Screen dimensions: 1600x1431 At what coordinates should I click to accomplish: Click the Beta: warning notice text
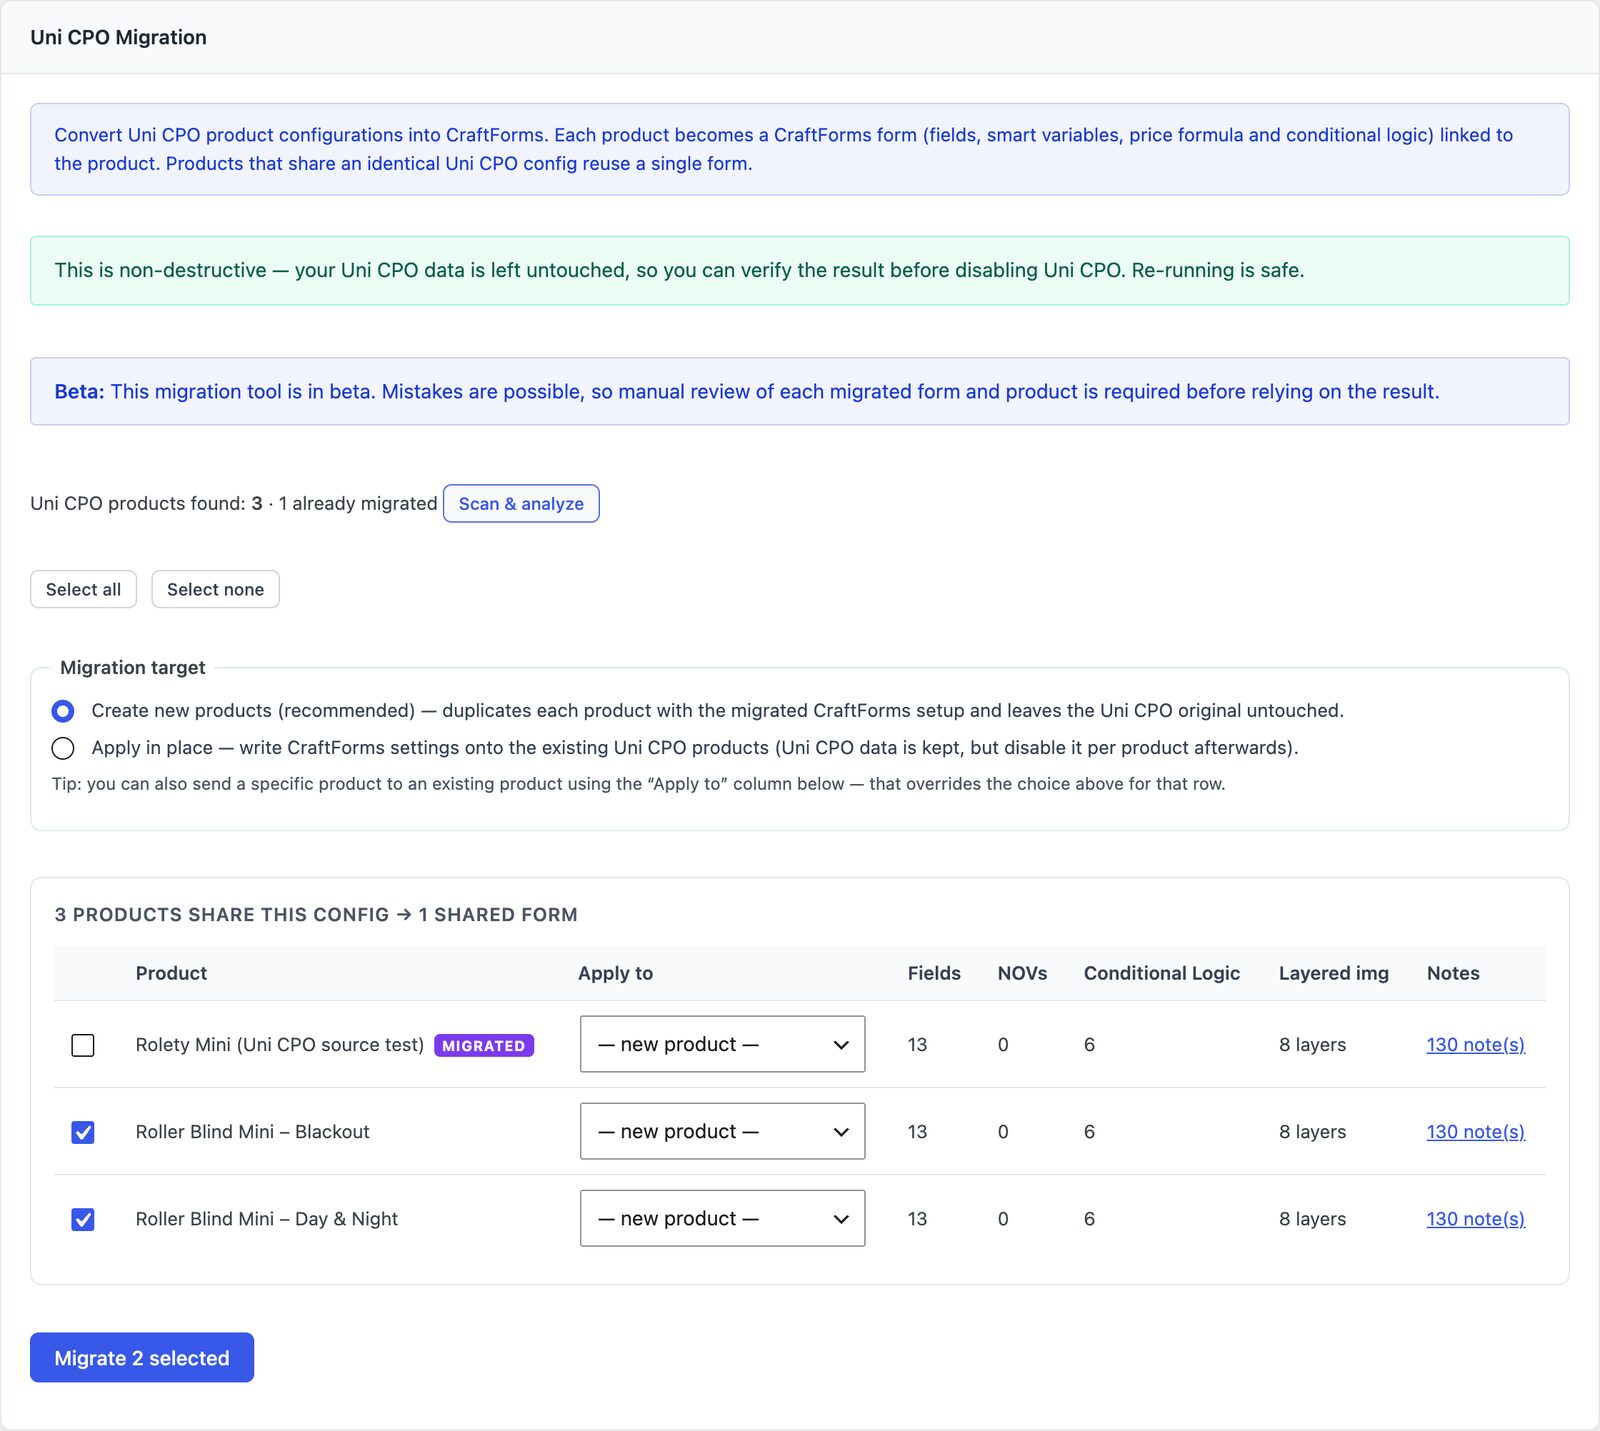coord(747,392)
